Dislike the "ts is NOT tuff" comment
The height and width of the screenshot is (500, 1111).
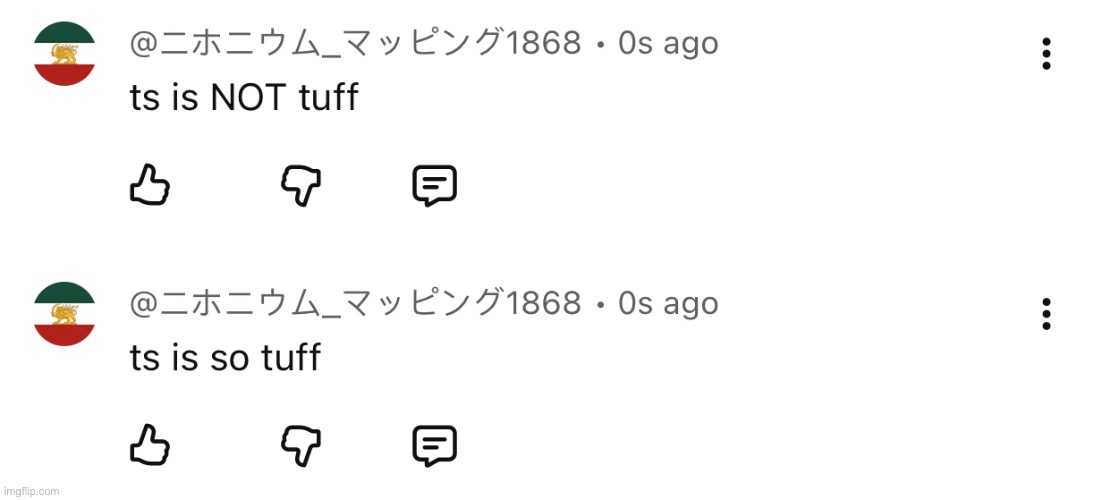[300, 186]
